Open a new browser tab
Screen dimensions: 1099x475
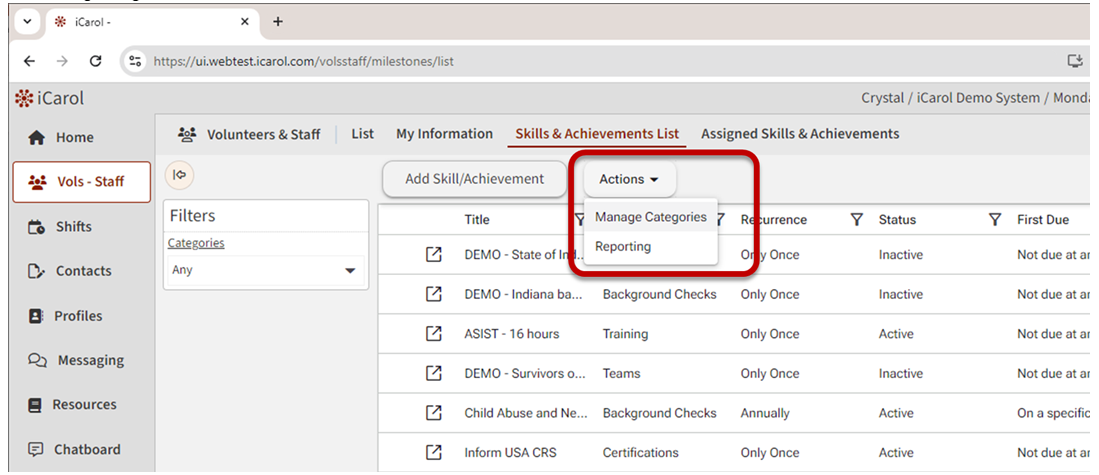(x=278, y=21)
